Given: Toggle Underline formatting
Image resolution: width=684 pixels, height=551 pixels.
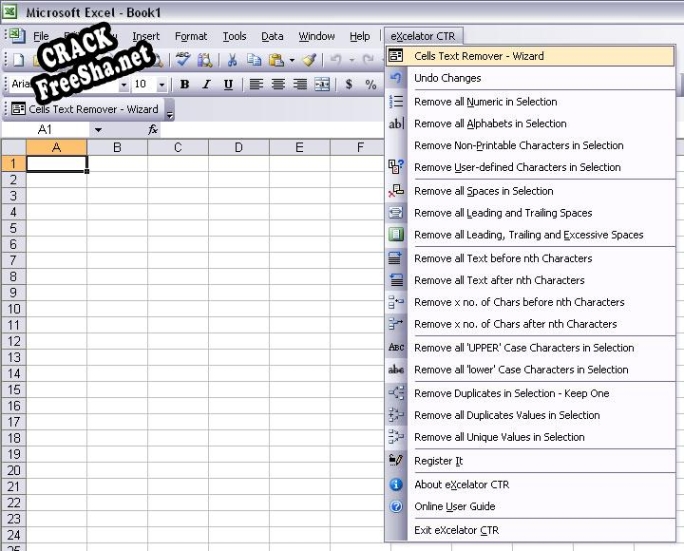Looking at the screenshot, I should pos(228,85).
